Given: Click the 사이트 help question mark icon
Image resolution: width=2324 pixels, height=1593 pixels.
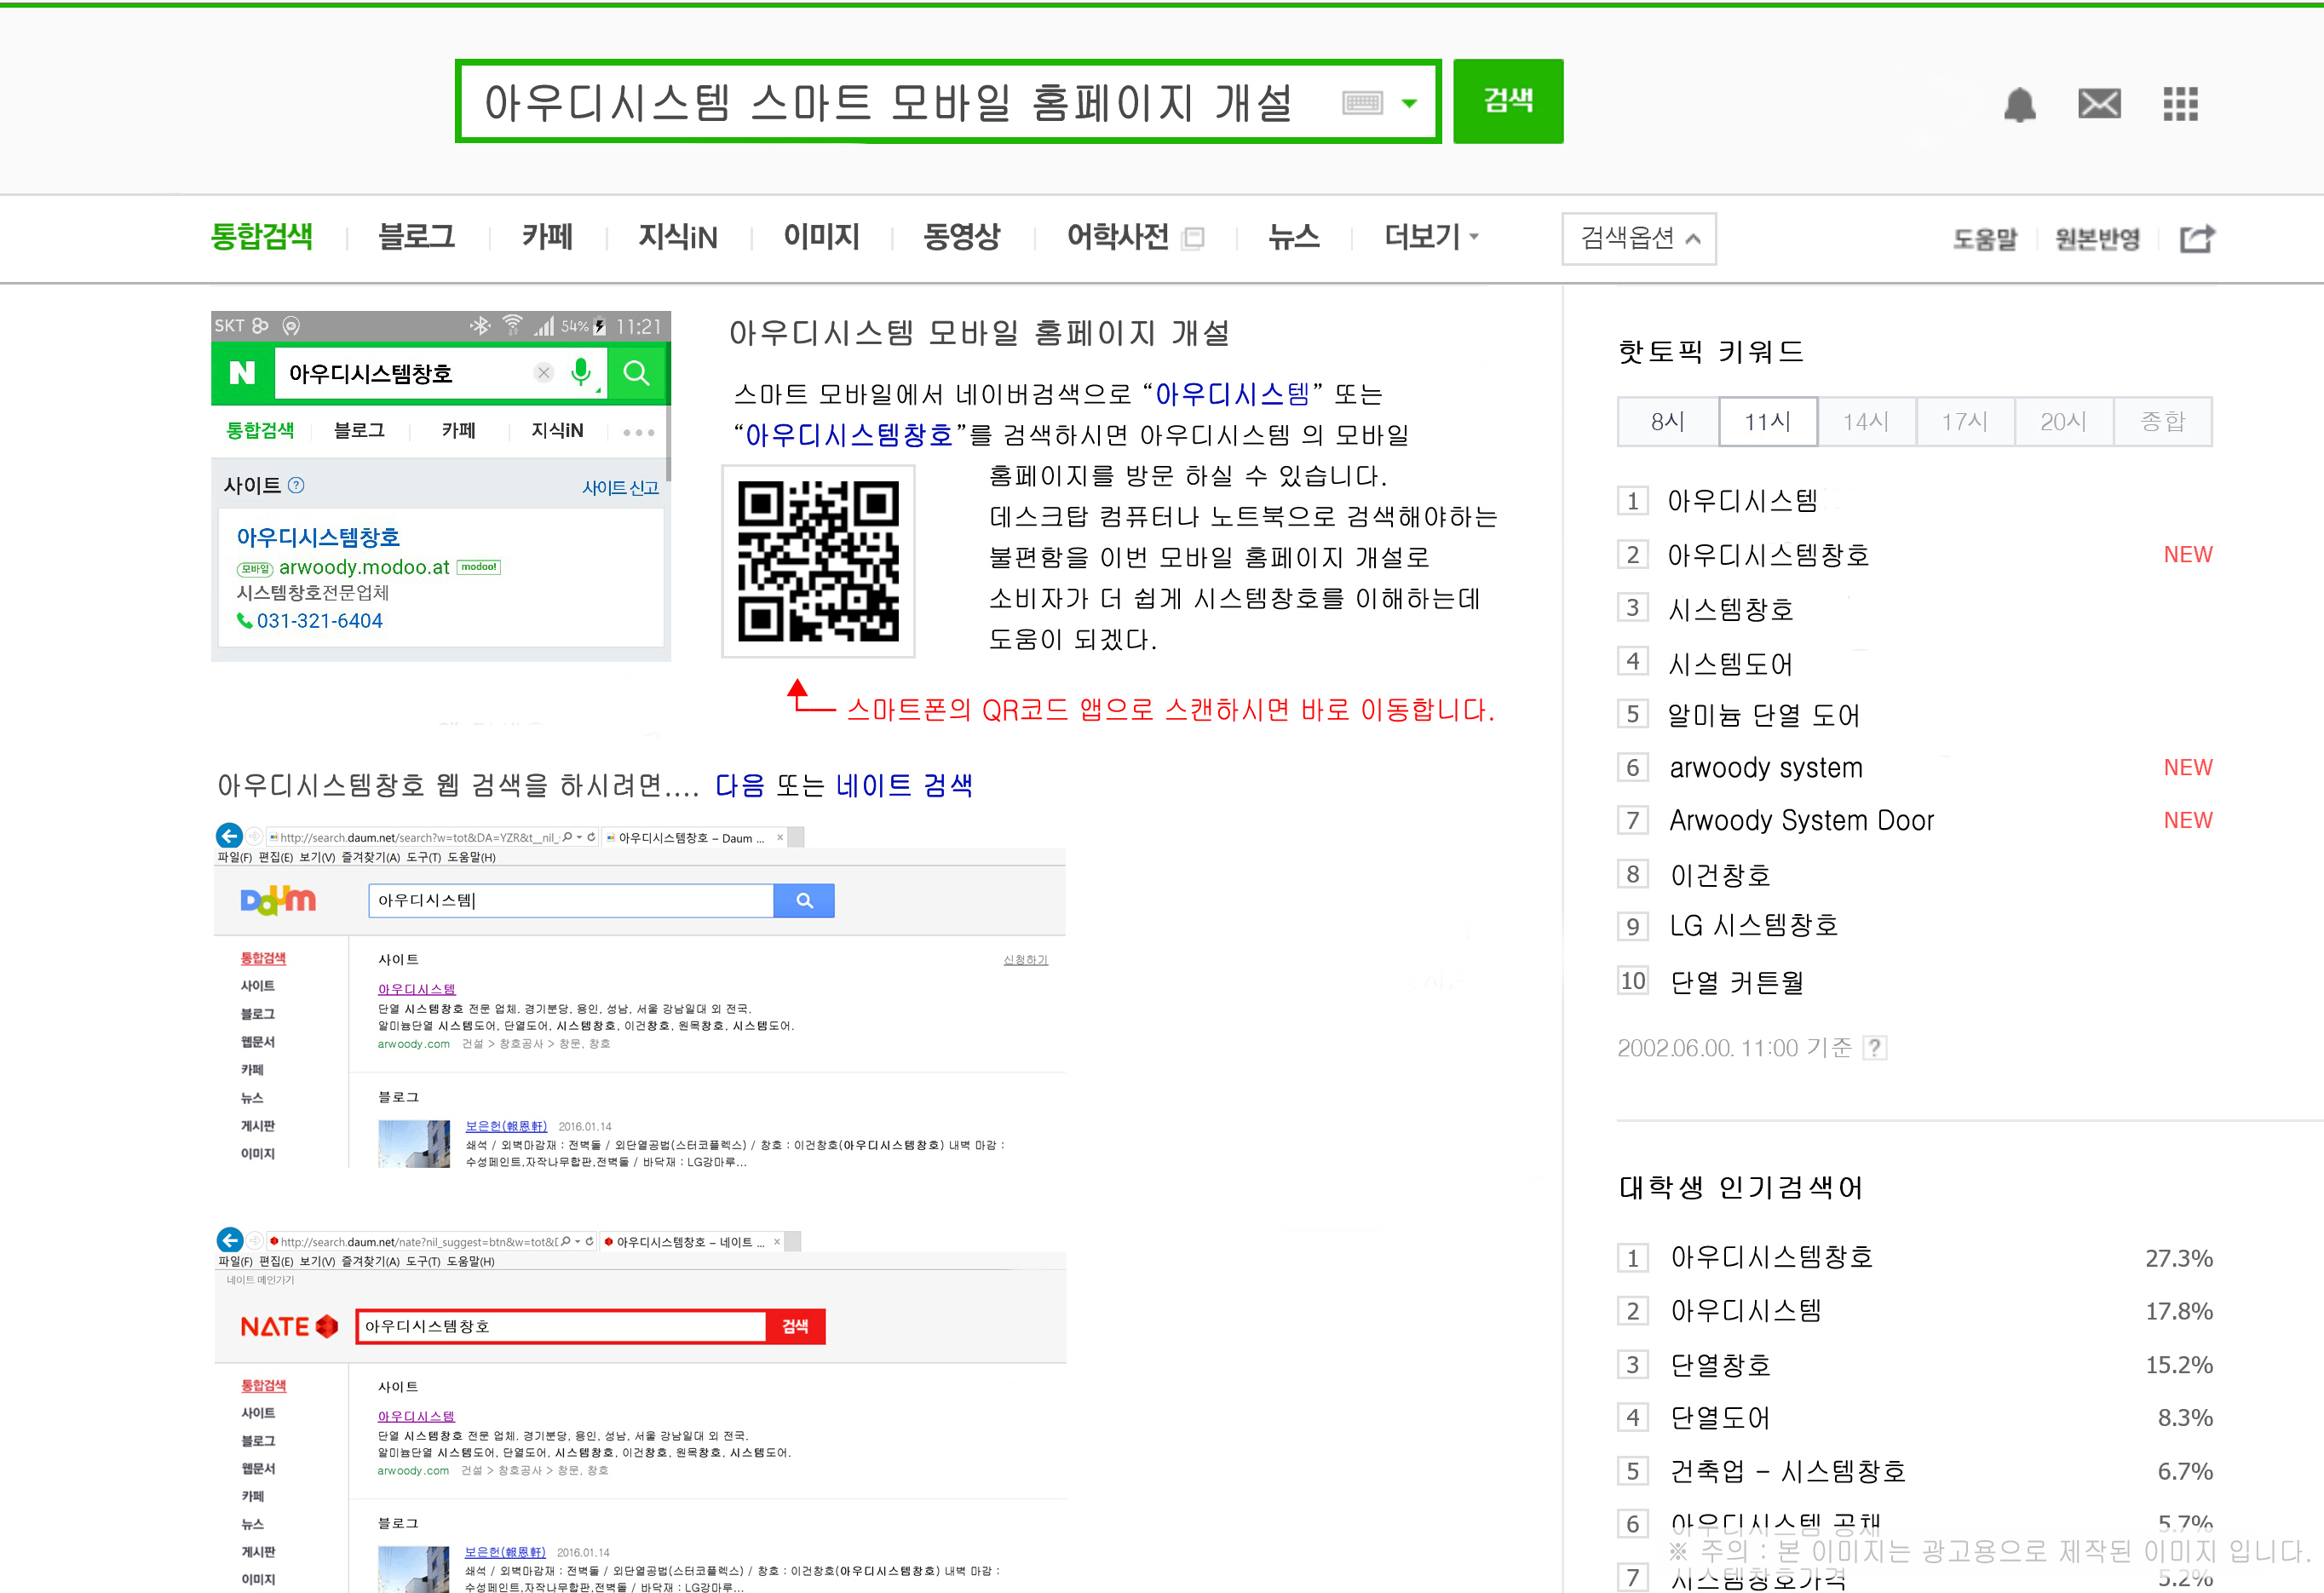Looking at the screenshot, I should point(296,485).
